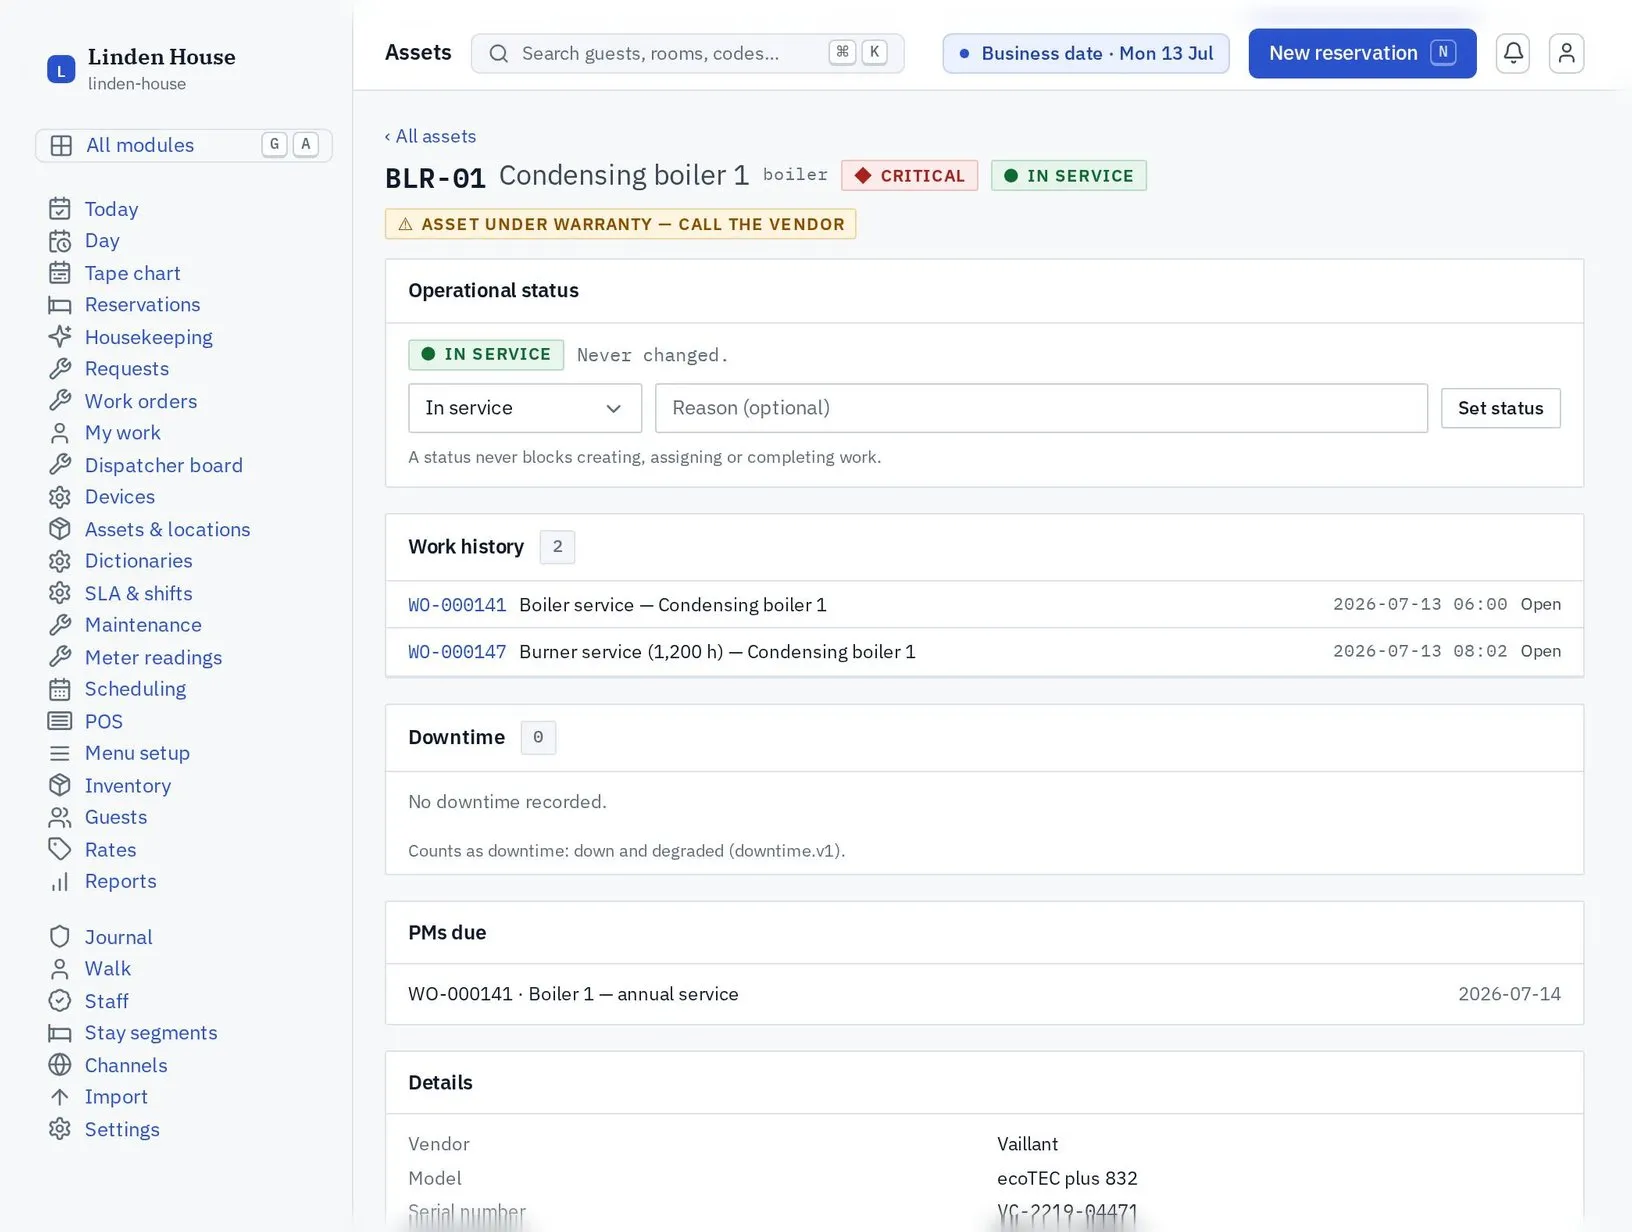Image resolution: width=1632 pixels, height=1232 pixels.
Task: Click the Journal shield icon
Action: [60, 937]
